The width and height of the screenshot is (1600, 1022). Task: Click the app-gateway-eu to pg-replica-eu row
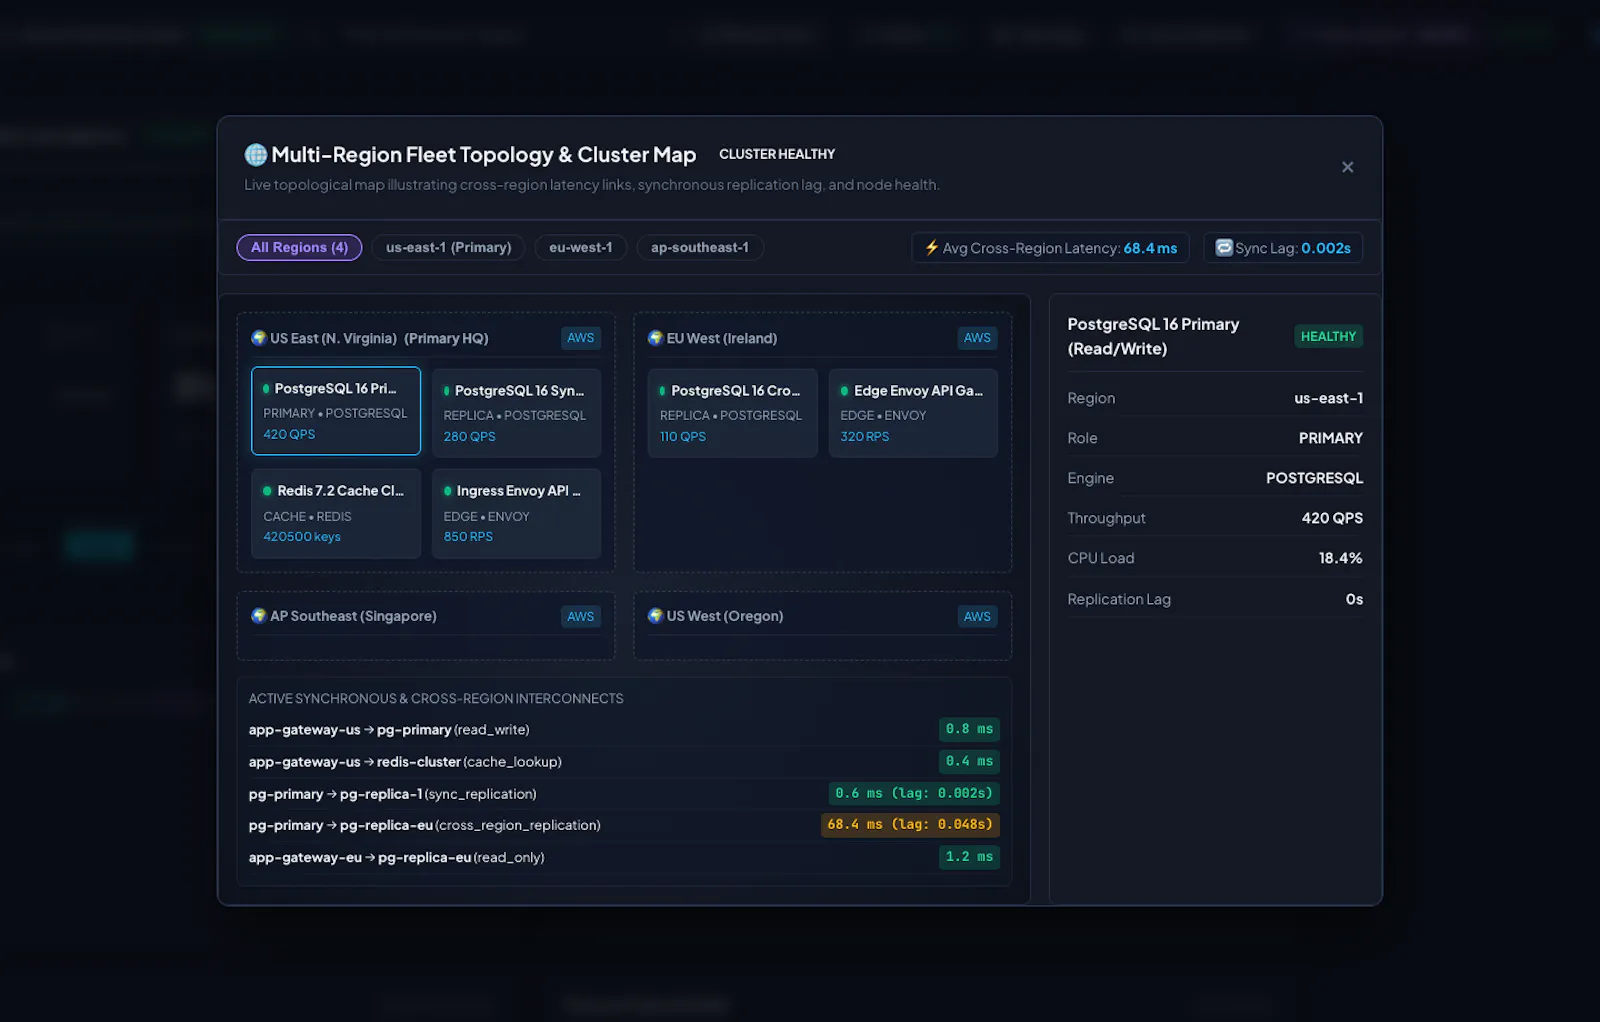624,857
